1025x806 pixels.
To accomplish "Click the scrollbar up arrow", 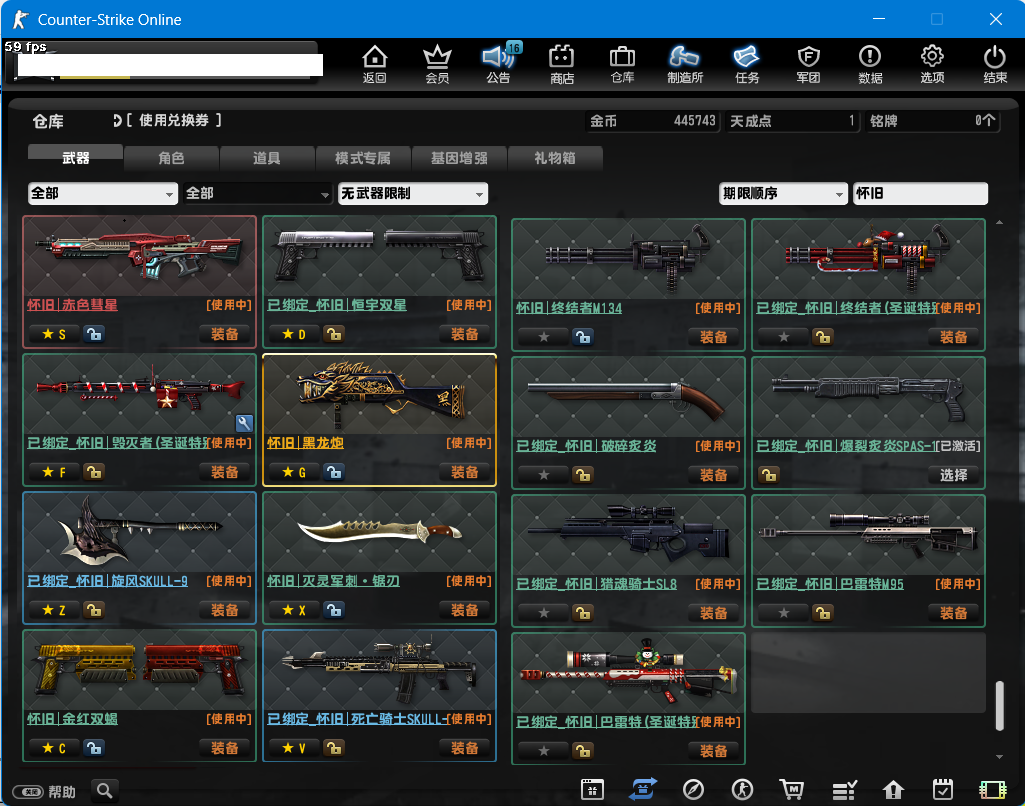I will [x=1000, y=223].
